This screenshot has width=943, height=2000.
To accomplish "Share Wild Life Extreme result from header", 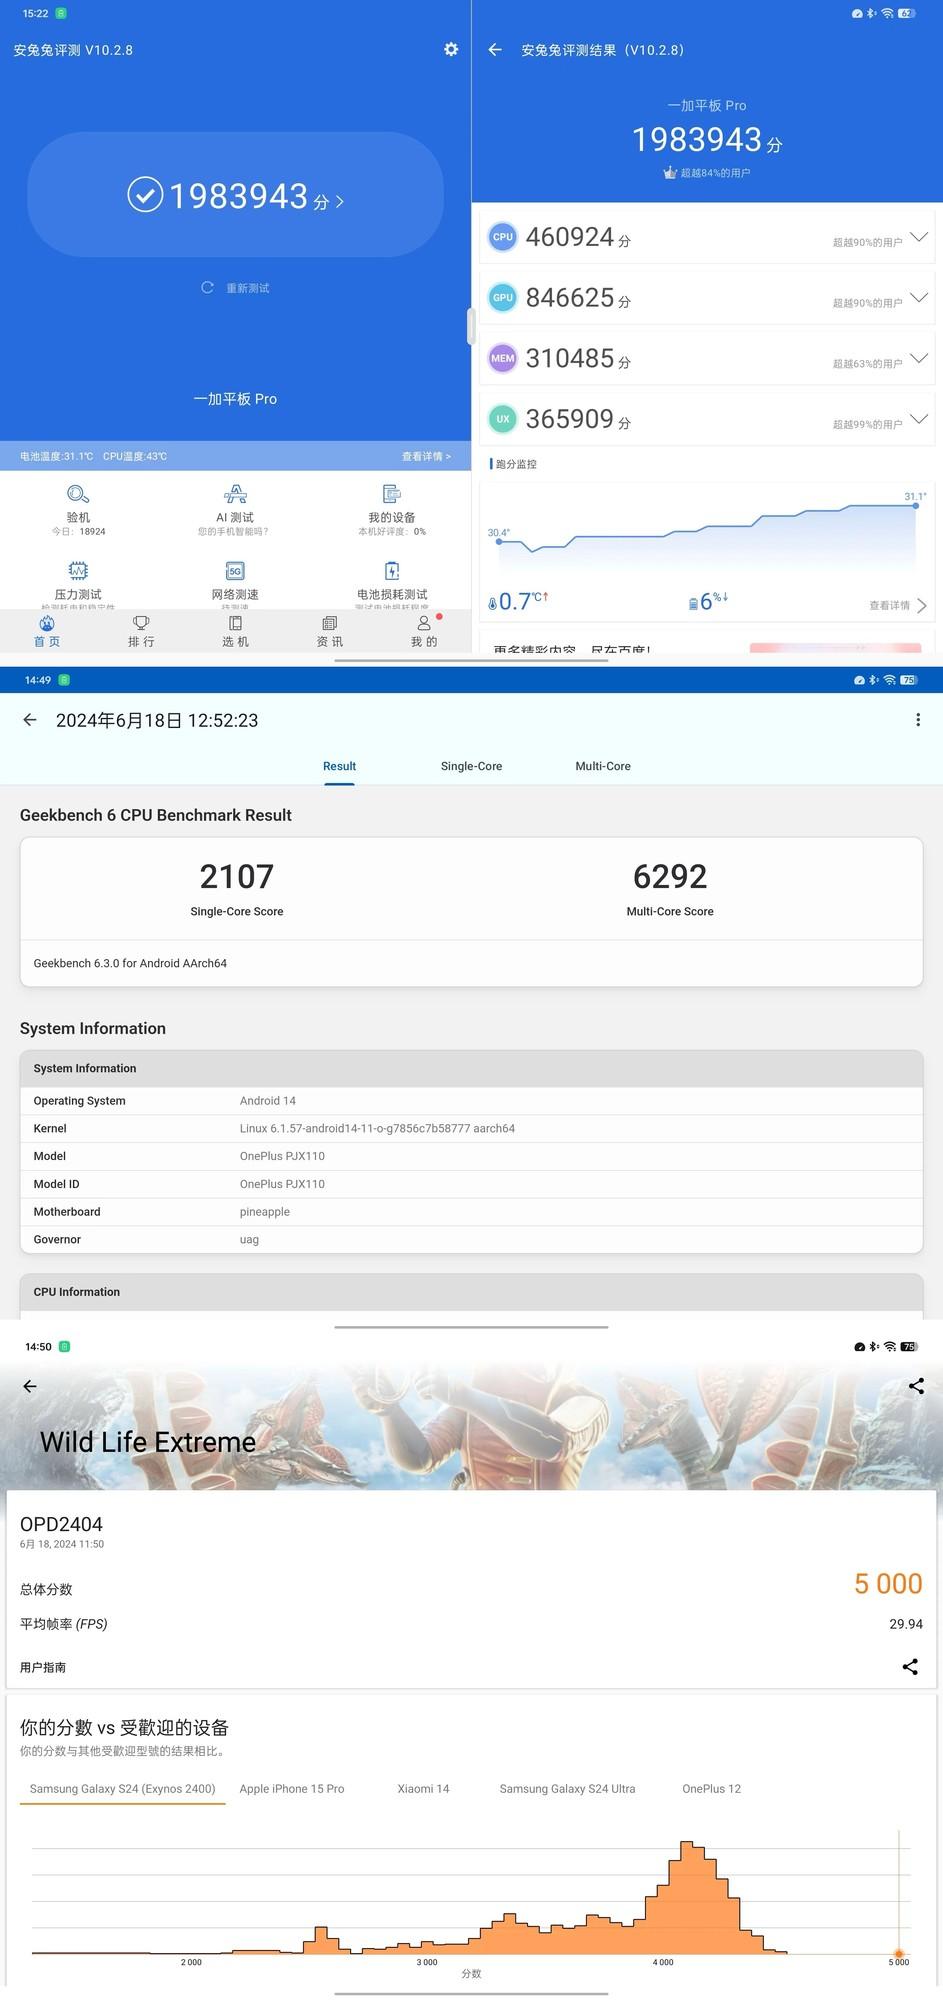I will pos(916,1386).
